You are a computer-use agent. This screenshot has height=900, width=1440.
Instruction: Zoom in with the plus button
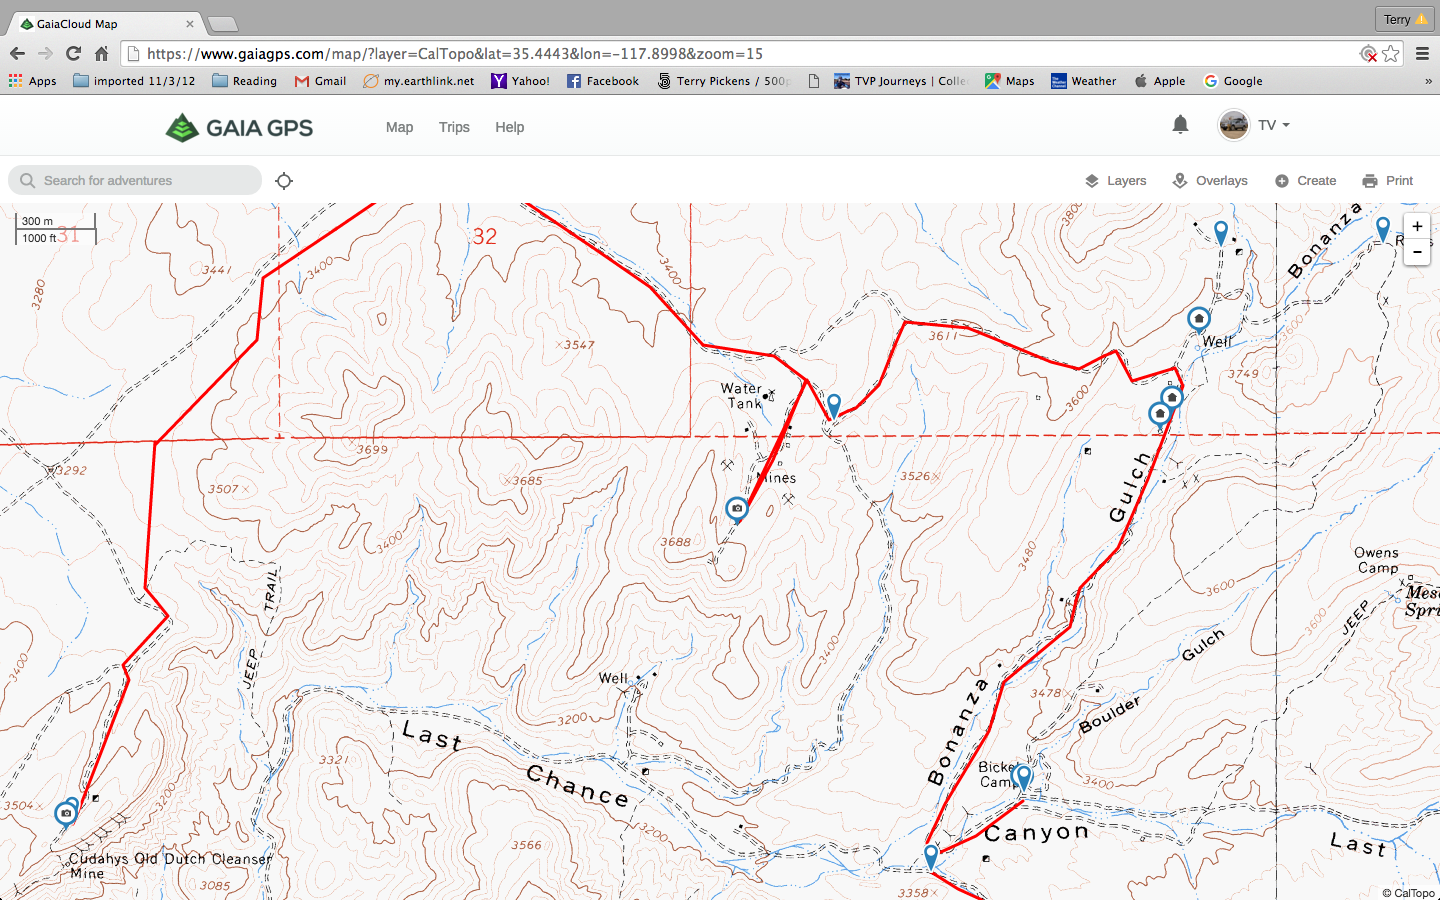(x=1416, y=227)
